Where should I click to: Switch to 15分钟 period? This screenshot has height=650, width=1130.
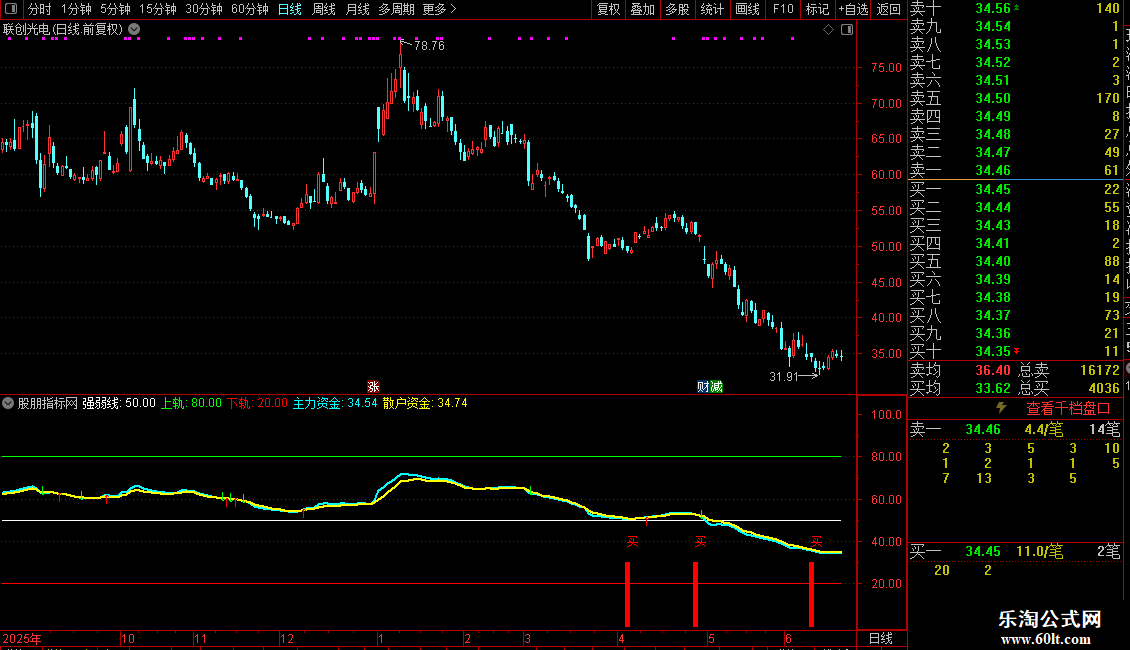coord(158,9)
